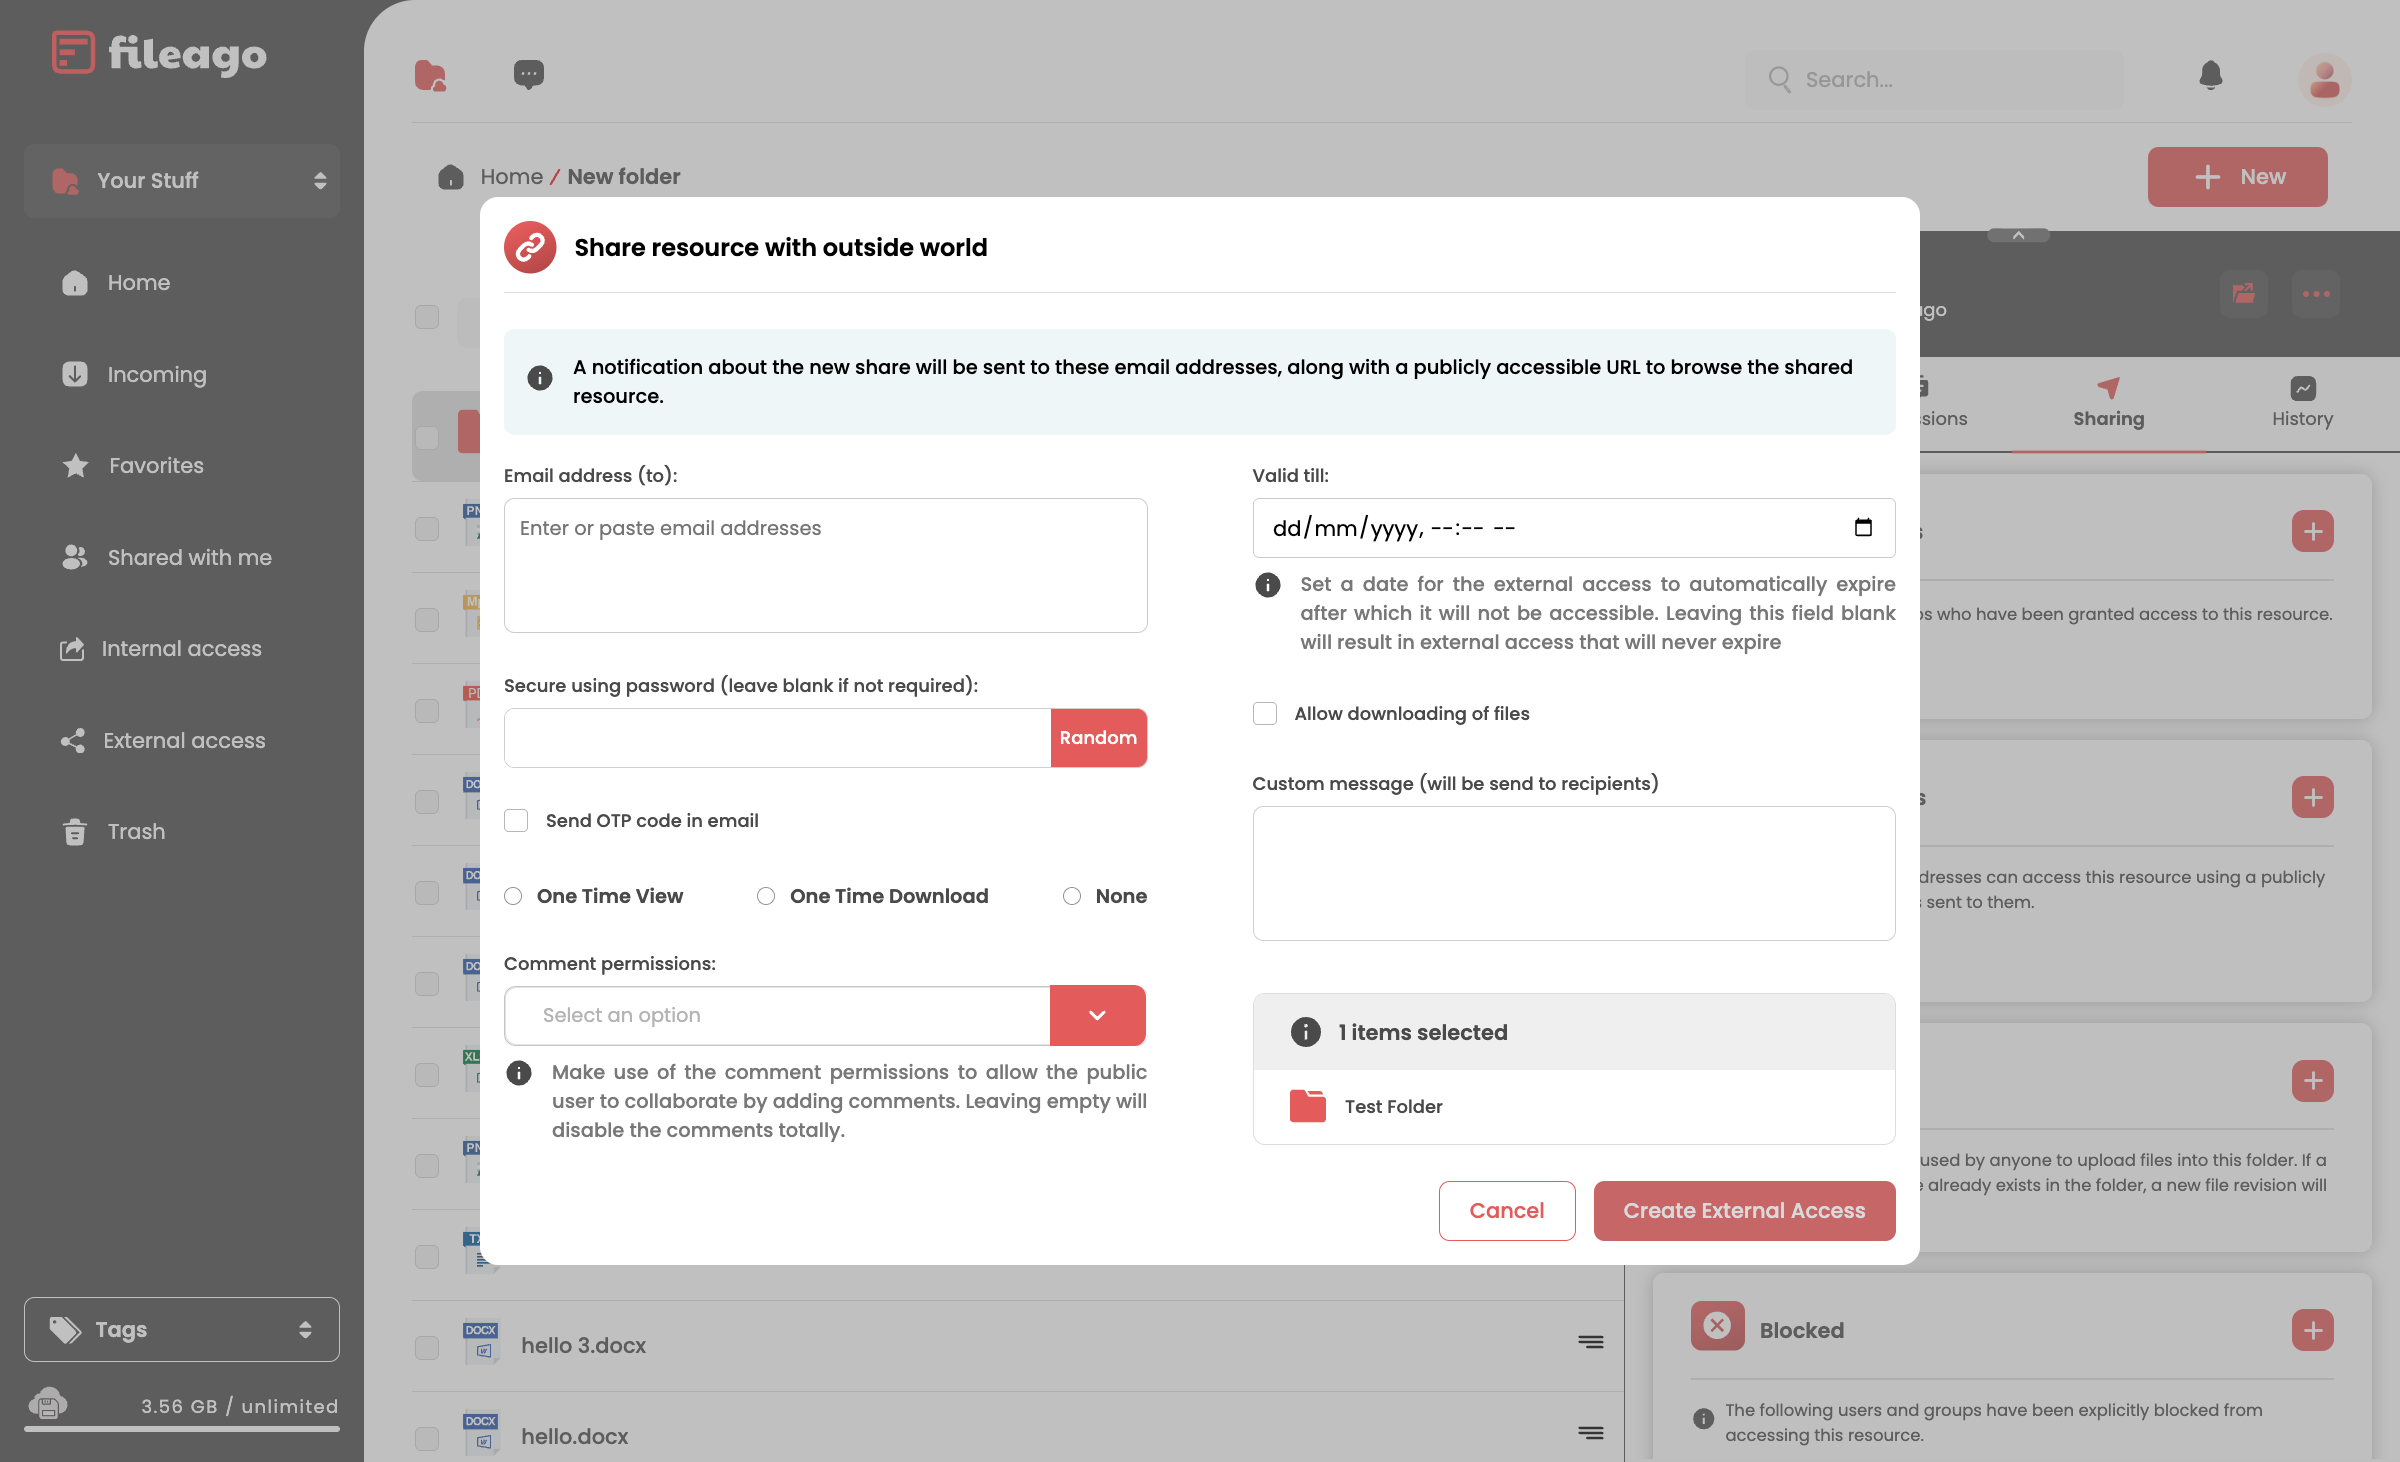Open the chat bubble icon in toolbar
This screenshot has height=1462, width=2400.
pos(528,75)
